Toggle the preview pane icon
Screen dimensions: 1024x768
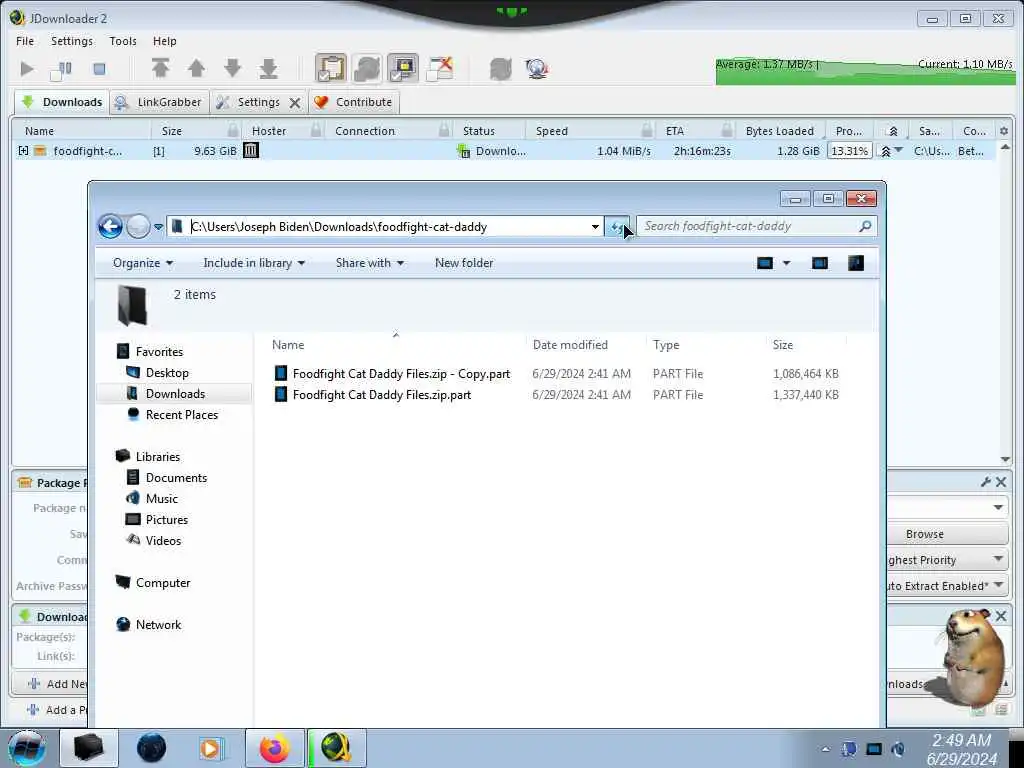coord(820,263)
